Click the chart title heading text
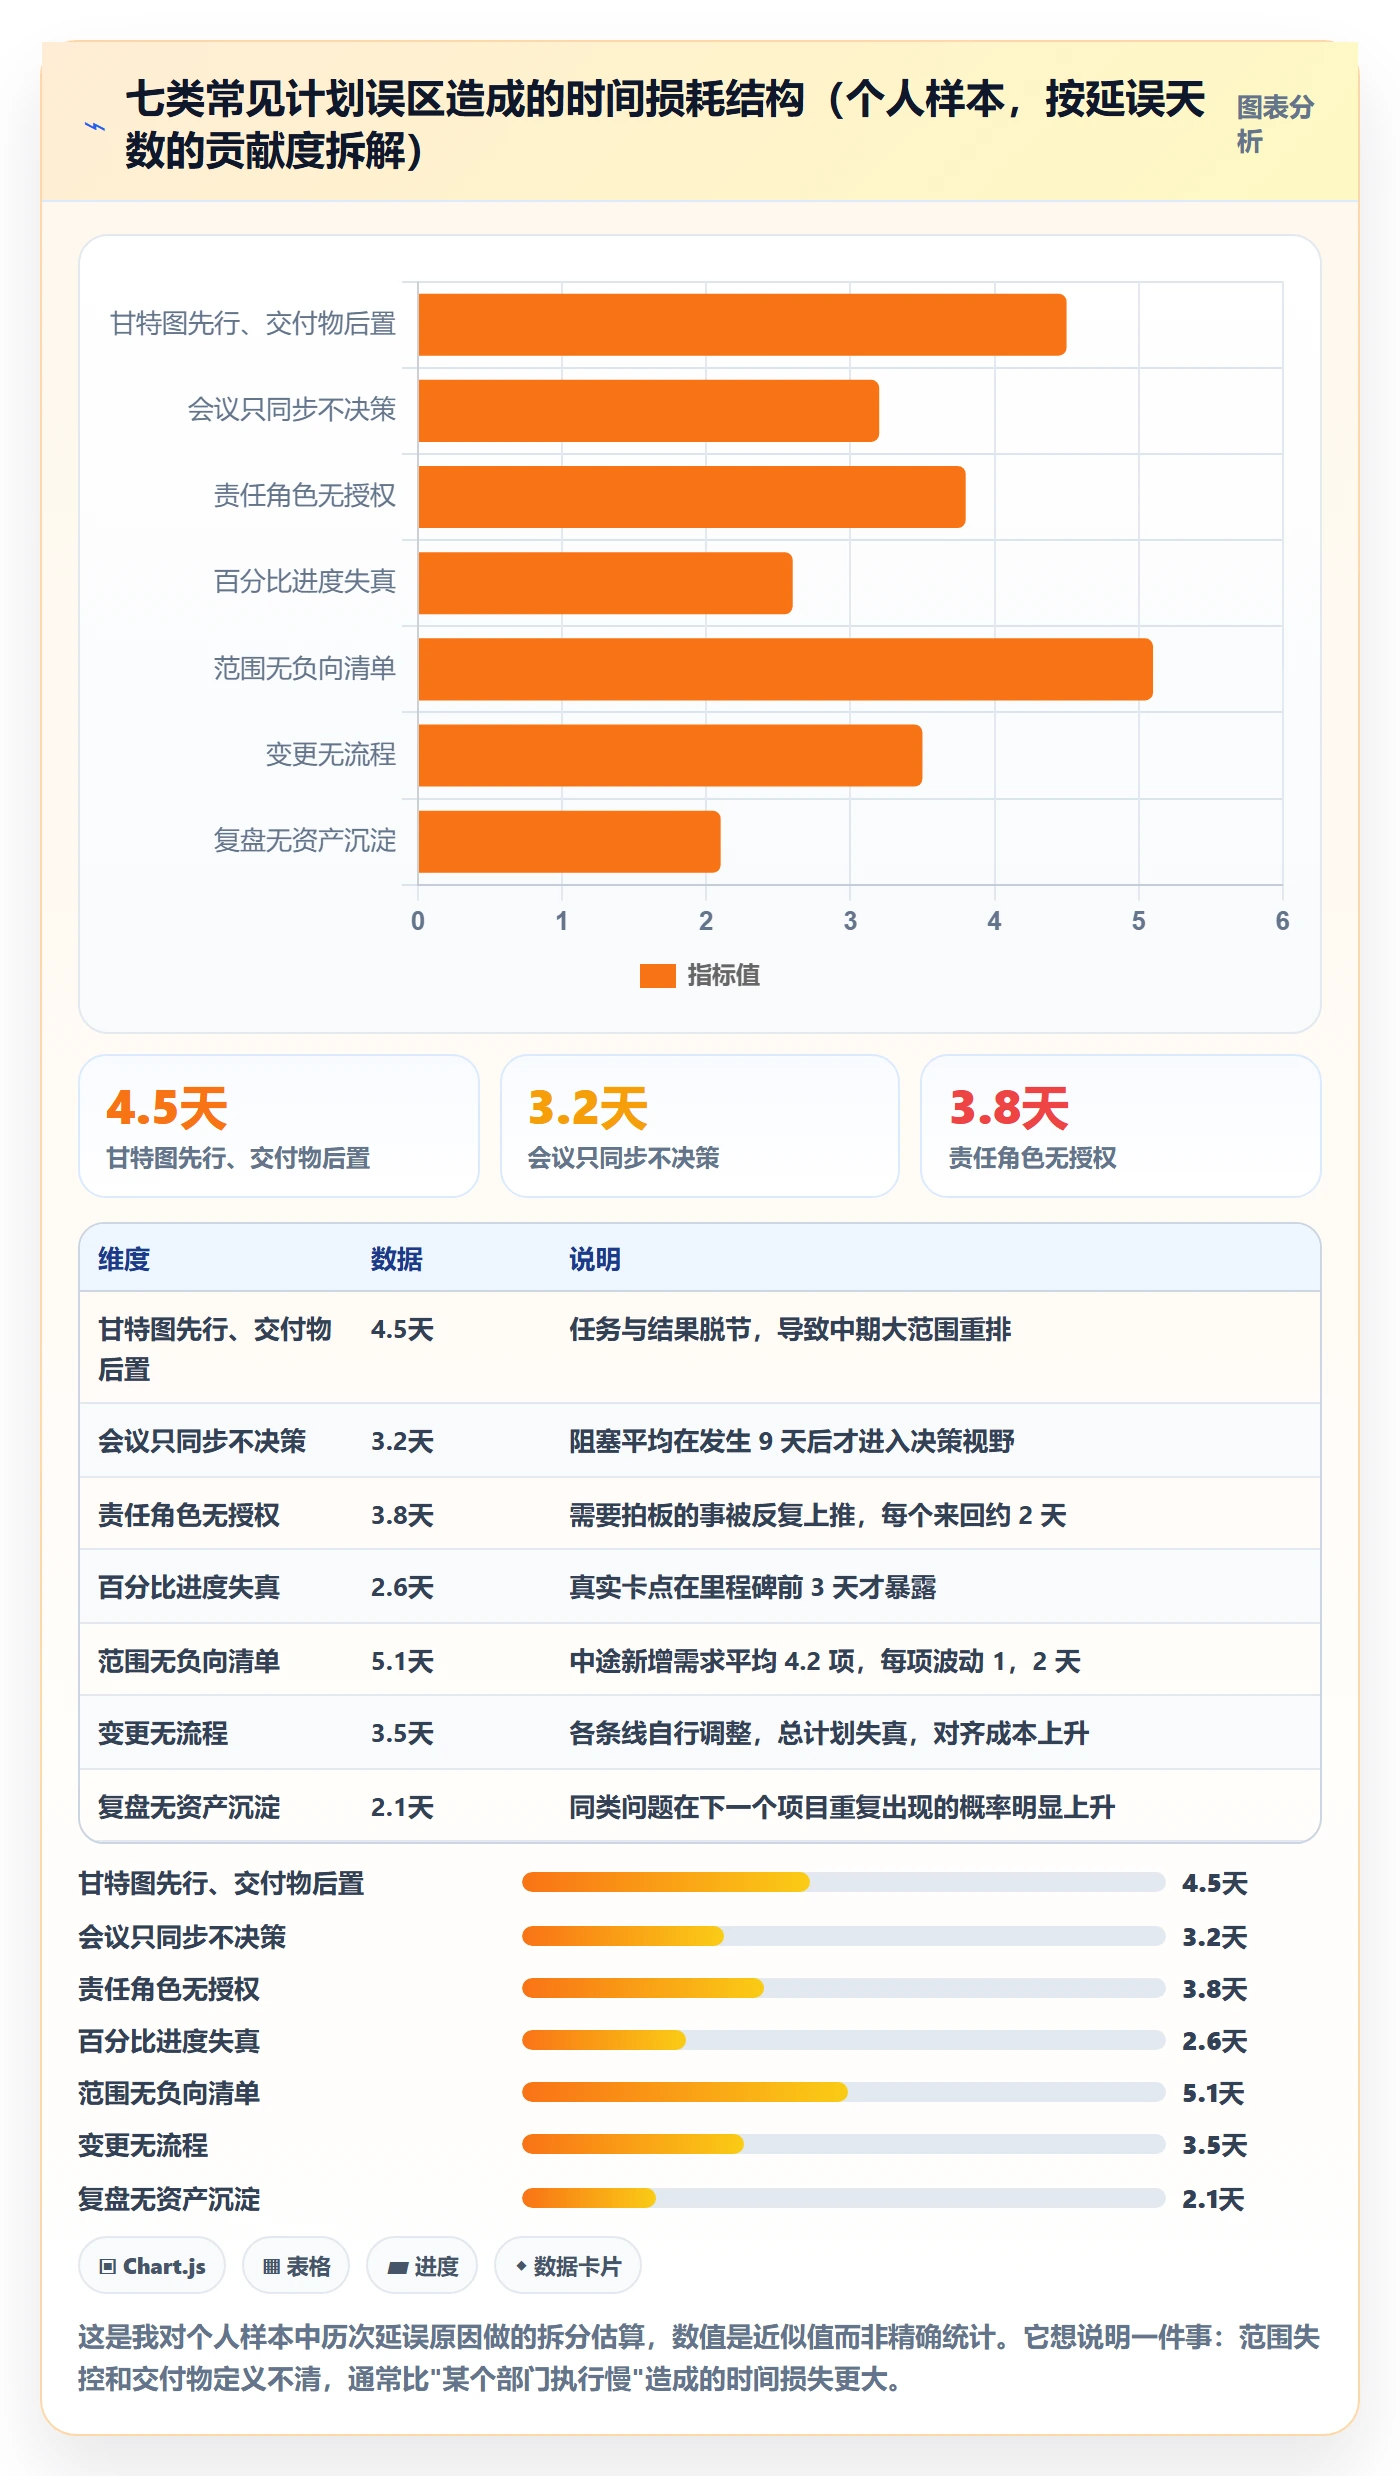This screenshot has height=2476, width=1400. (x=665, y=125)
